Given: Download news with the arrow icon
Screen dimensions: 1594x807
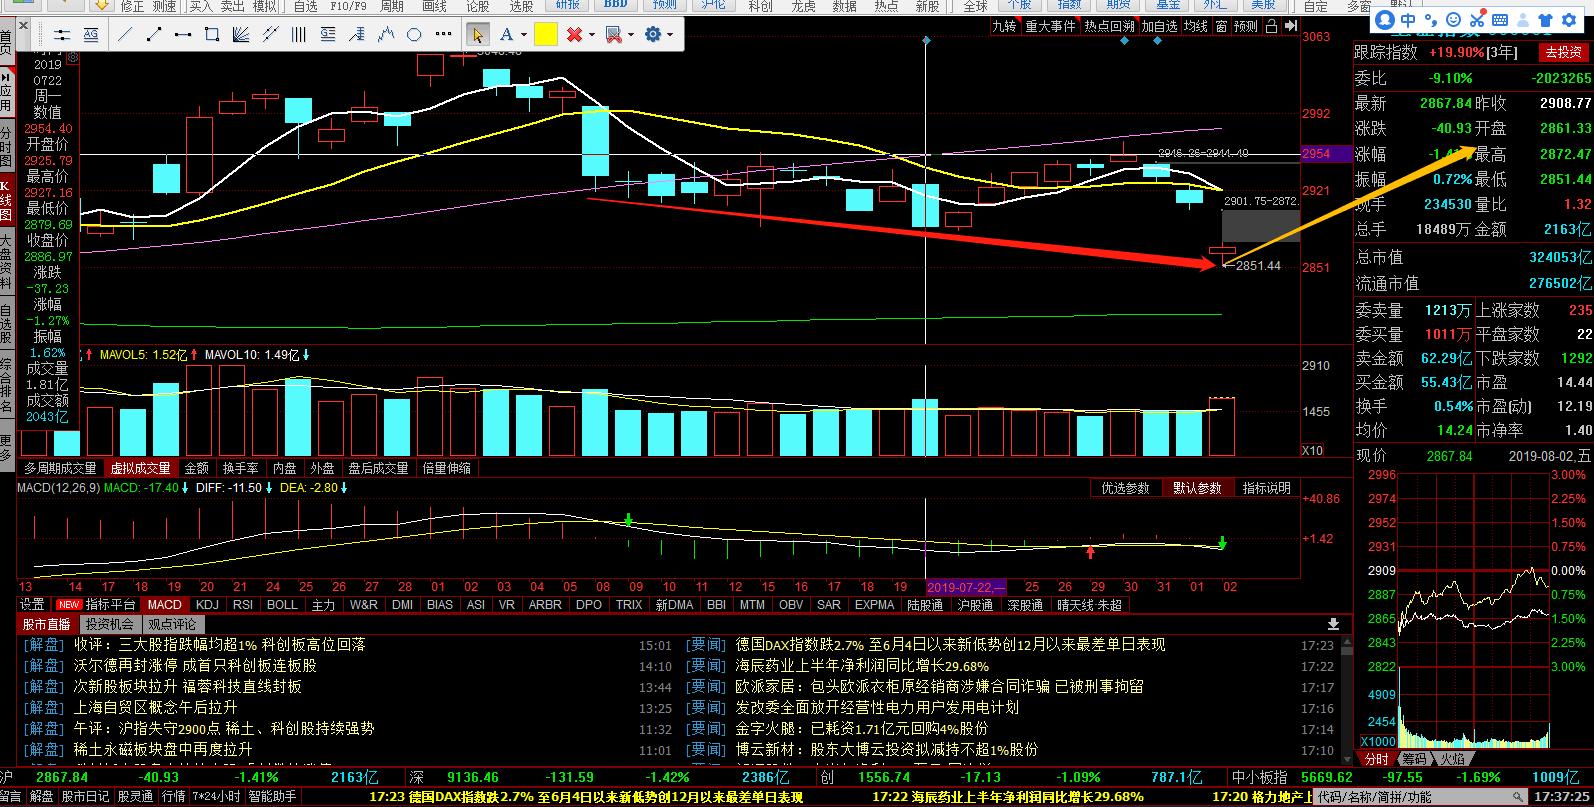Looking at the screenshot, I should tap(1333, 624).
